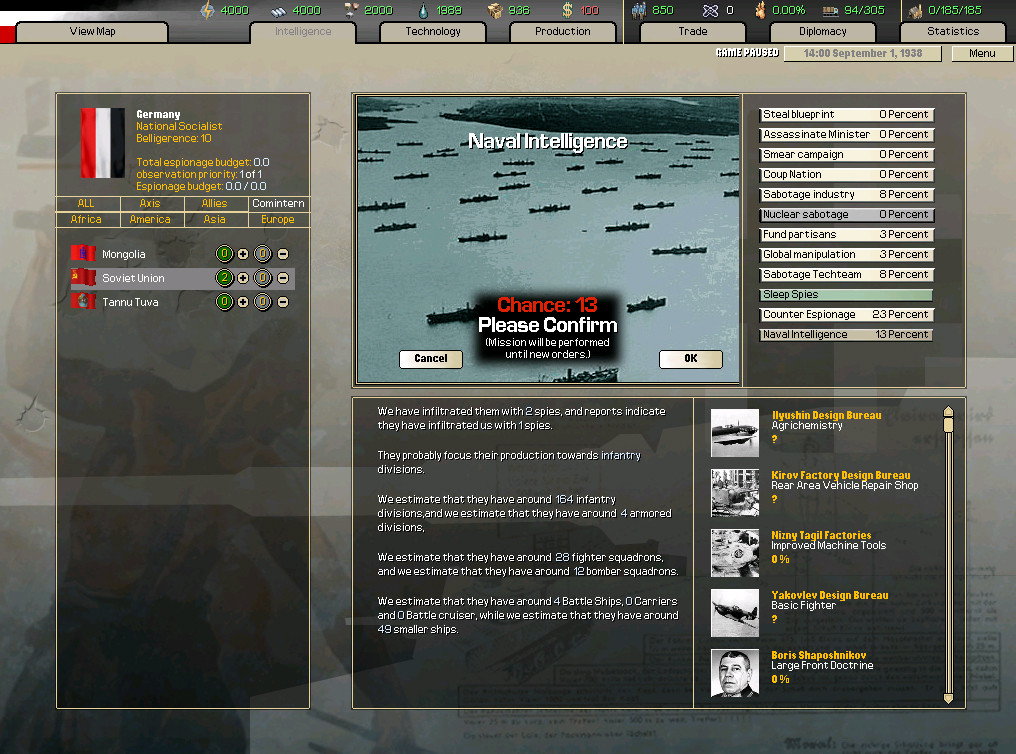Click the supplies crate icon beside 936
The image size is (1016, 754).
(495, 10)
